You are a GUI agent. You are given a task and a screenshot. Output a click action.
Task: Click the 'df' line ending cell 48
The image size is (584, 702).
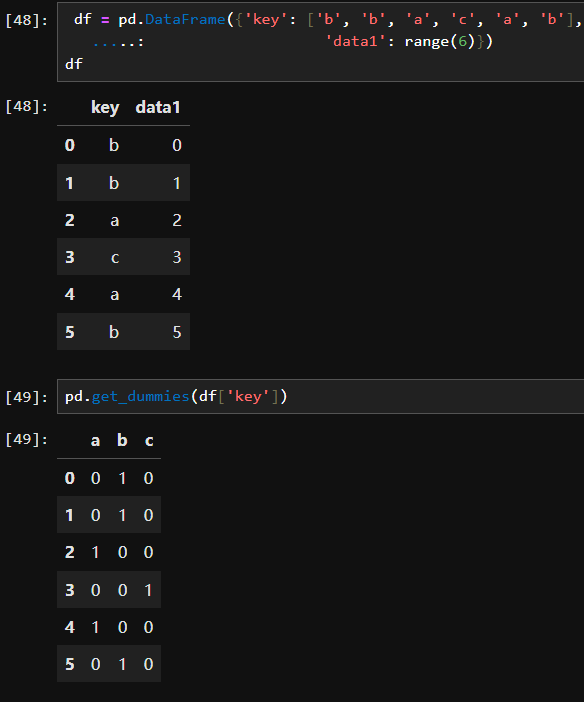click(x=74, y=64)
